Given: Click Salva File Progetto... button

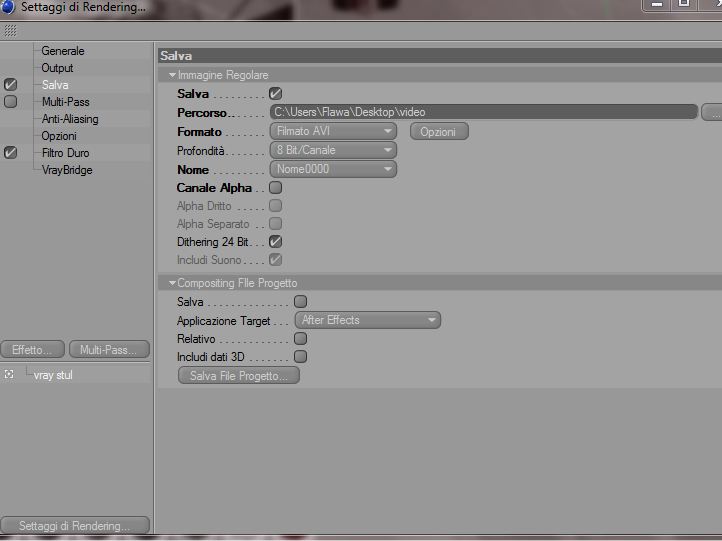Looking at the screenshot, I should (239, 376).
